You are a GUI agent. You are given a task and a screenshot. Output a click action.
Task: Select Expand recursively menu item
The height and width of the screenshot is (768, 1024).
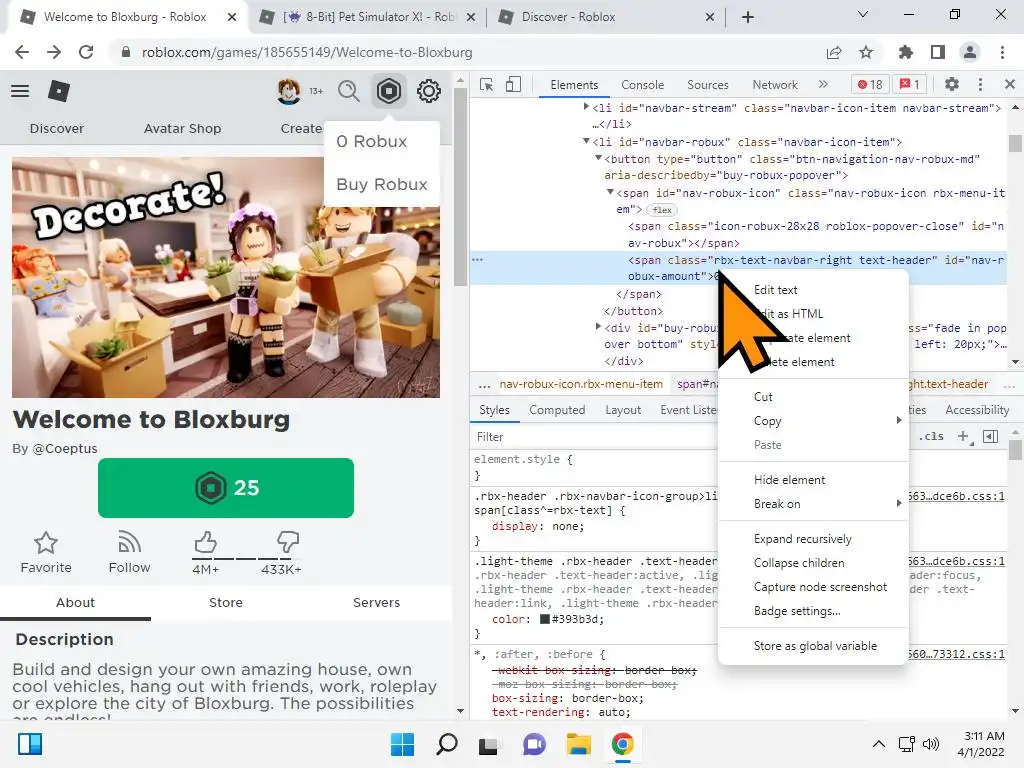click(813, 539)
